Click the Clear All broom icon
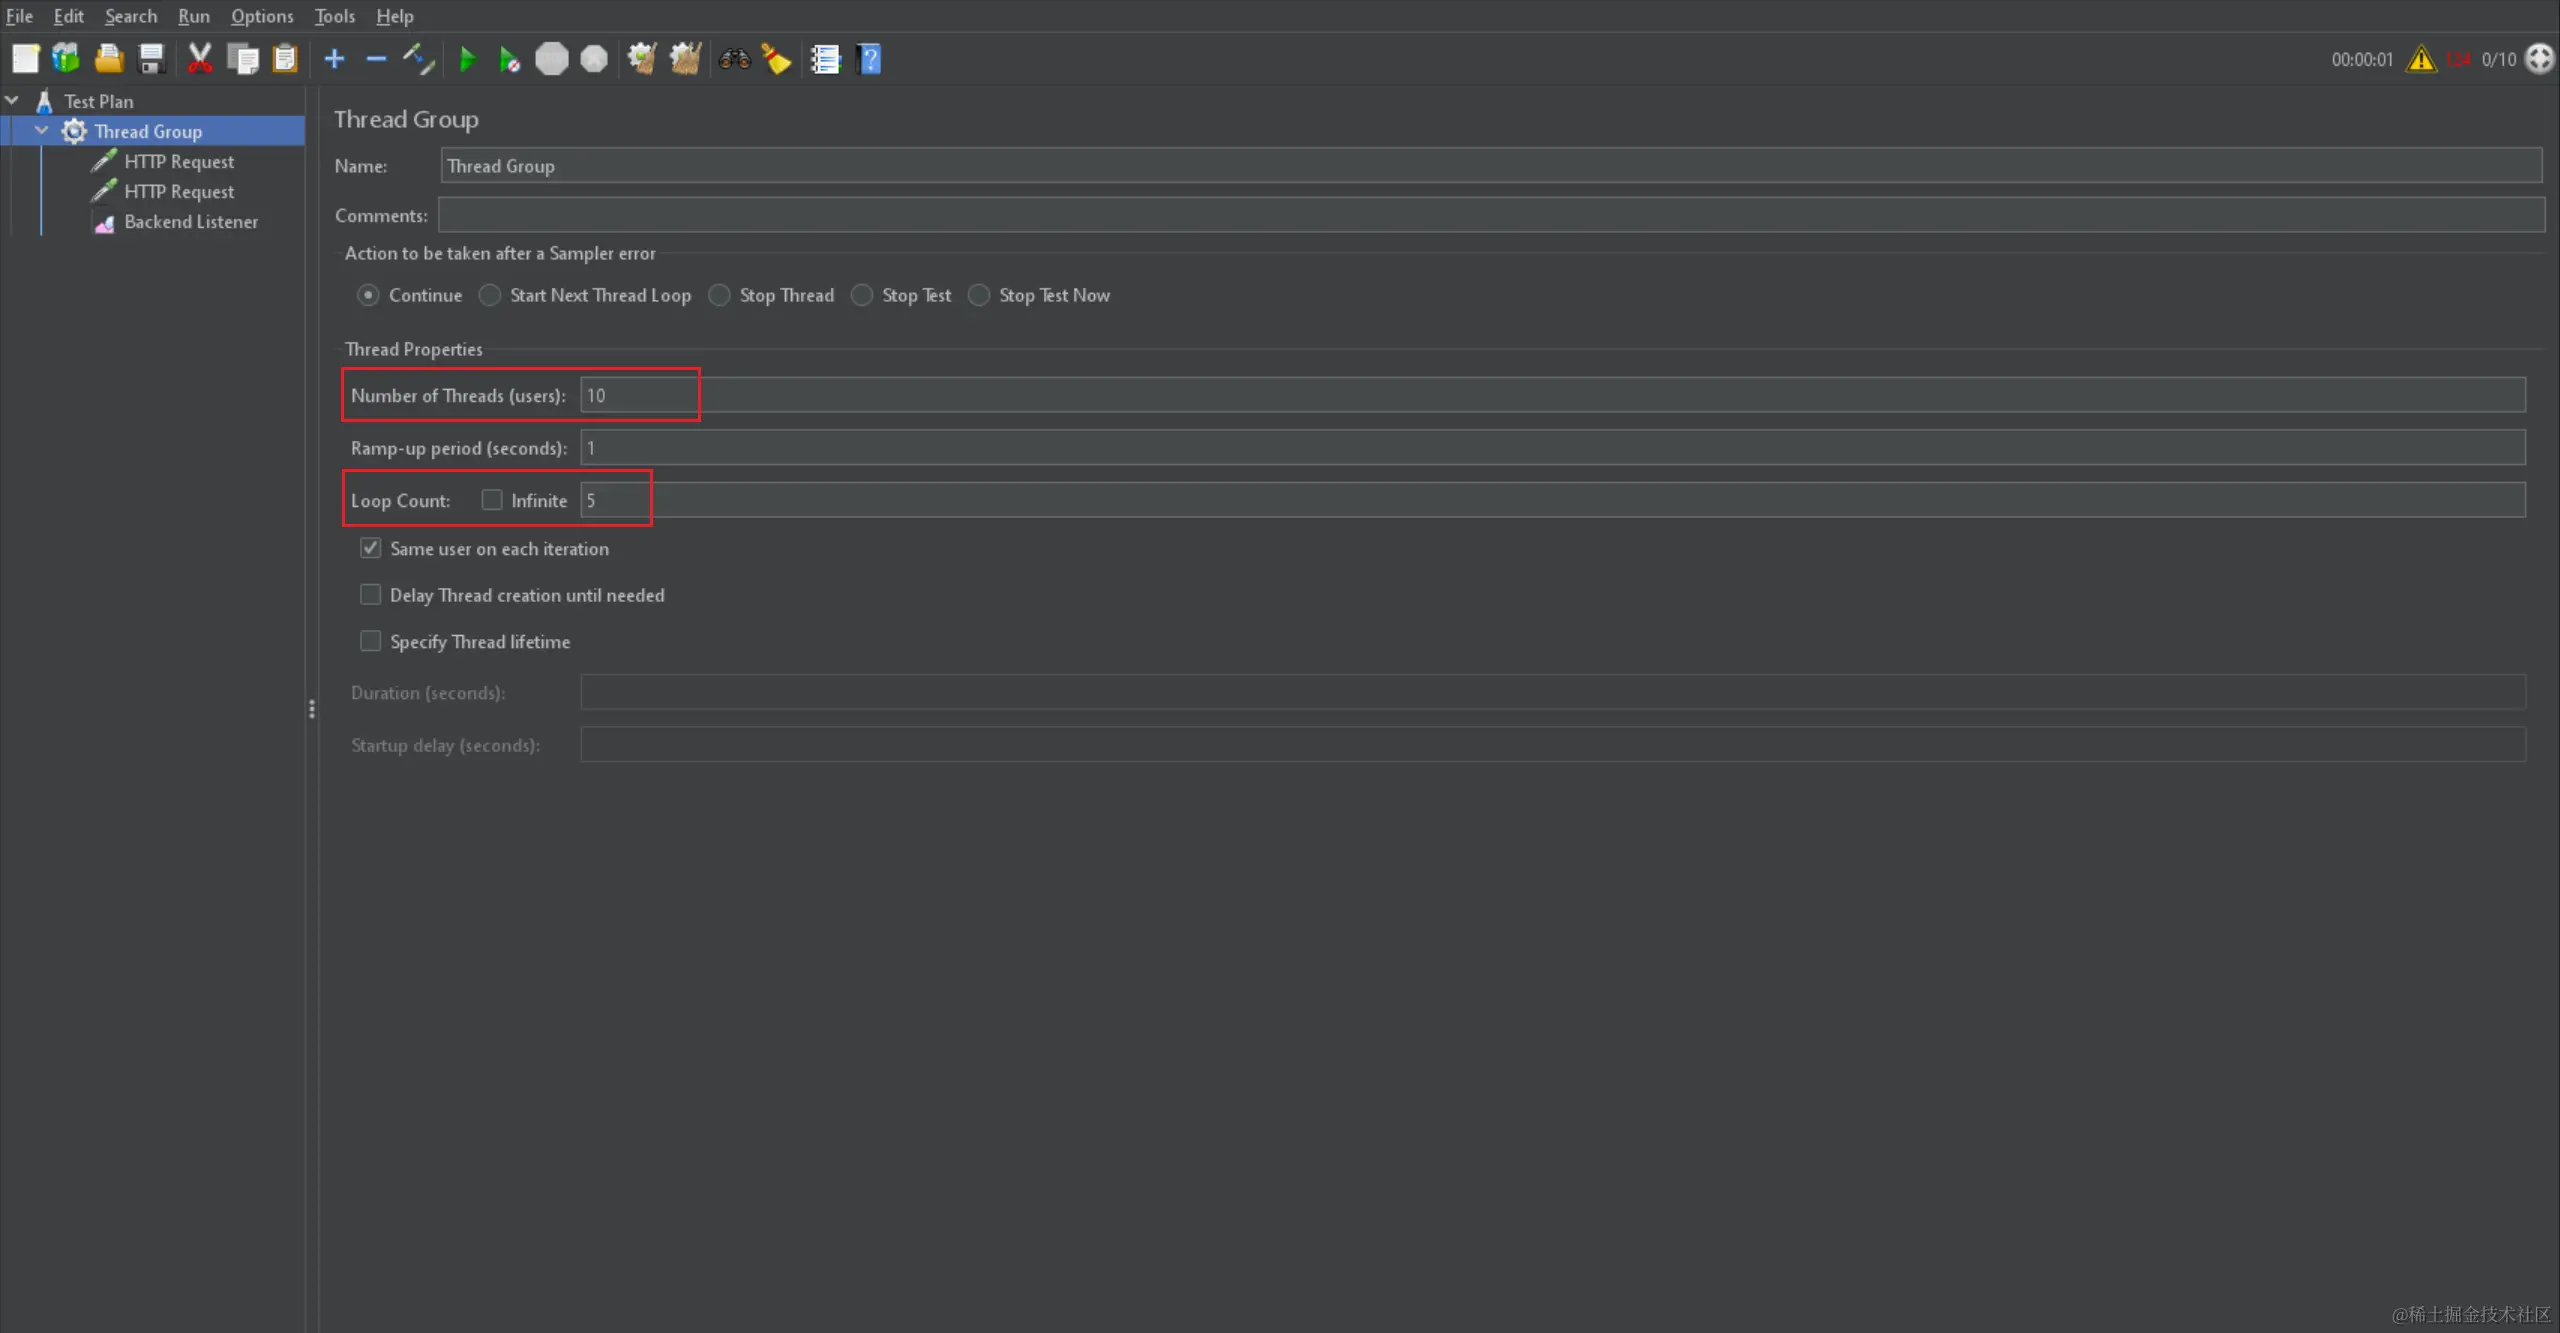Viewport: 2560px width, 1333px height. click(685, 59)
